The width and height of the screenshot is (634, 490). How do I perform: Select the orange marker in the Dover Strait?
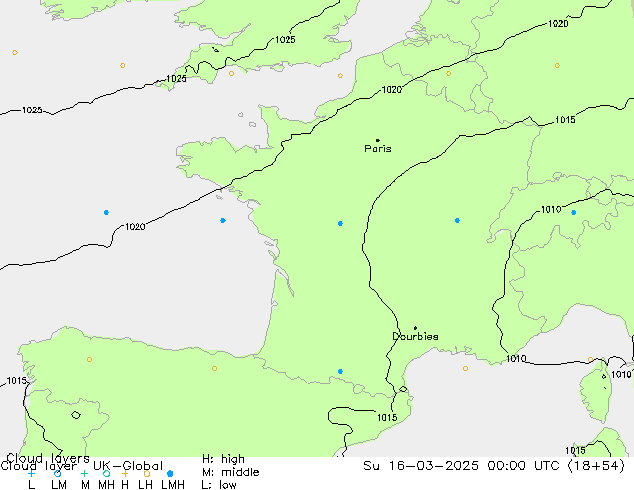point(340,76)
